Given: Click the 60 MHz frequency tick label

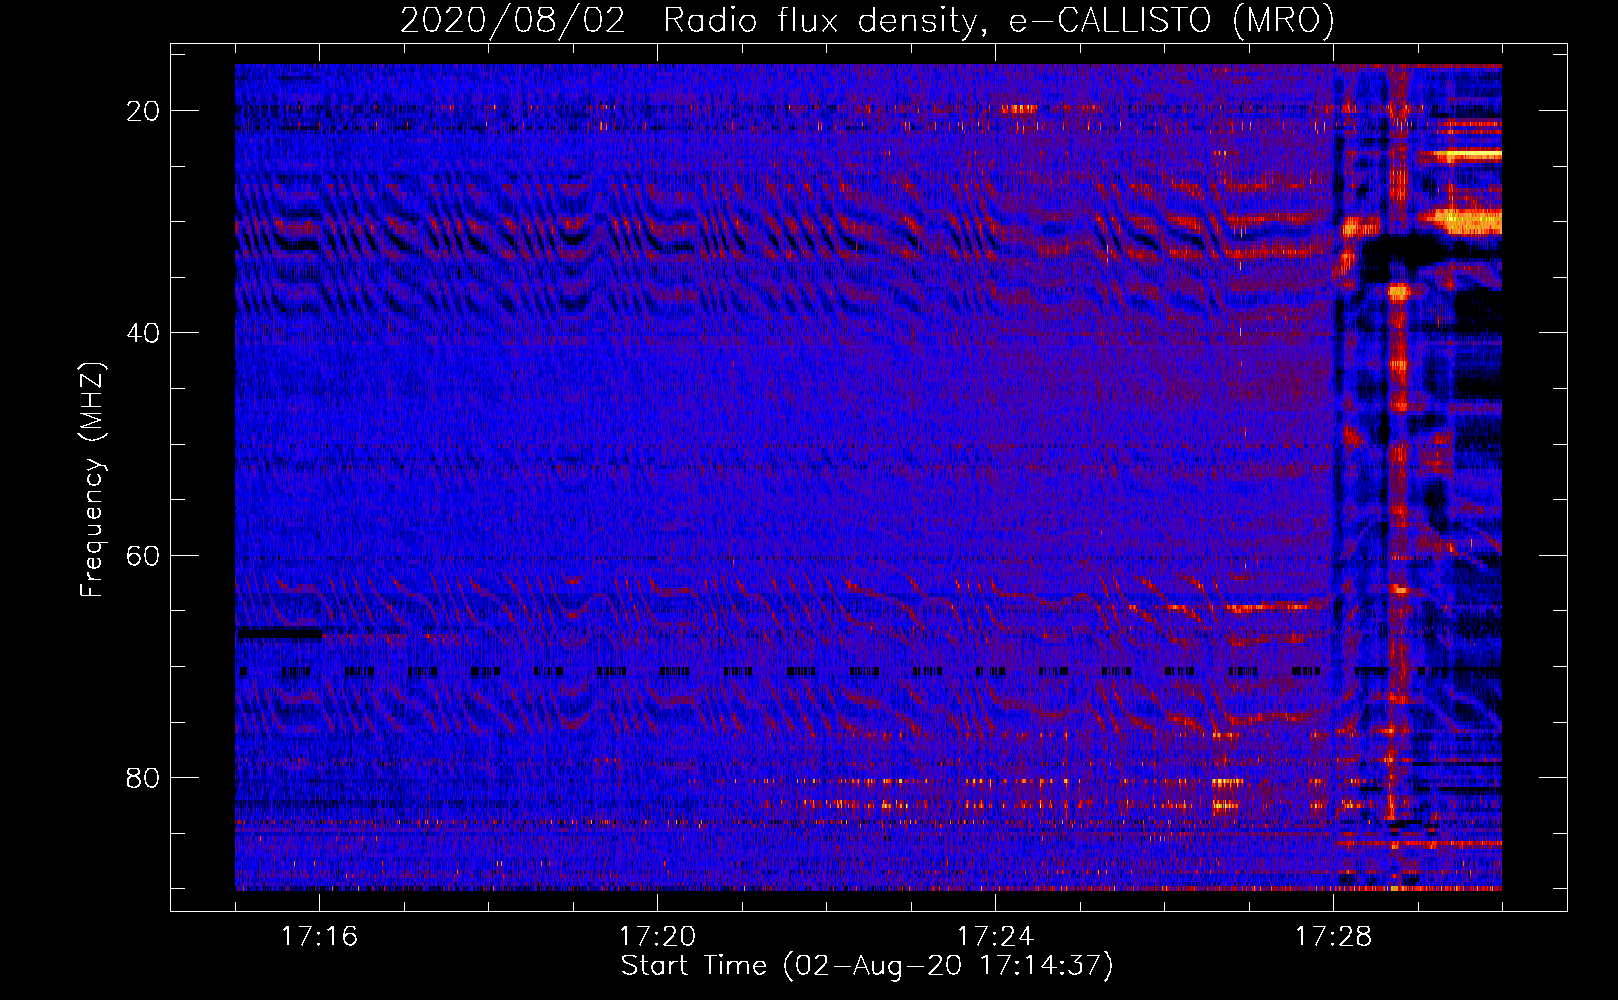Looking at the screenshot, I should point(143,555).
